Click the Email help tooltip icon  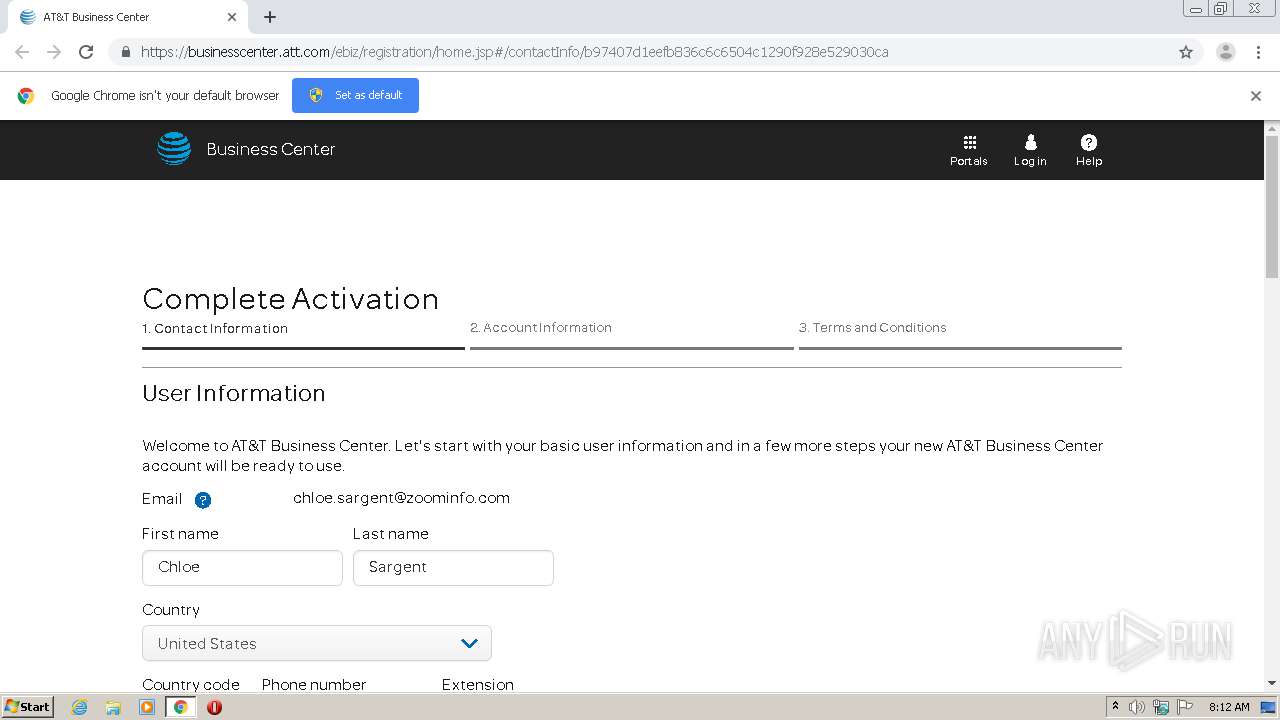(203, 500)
